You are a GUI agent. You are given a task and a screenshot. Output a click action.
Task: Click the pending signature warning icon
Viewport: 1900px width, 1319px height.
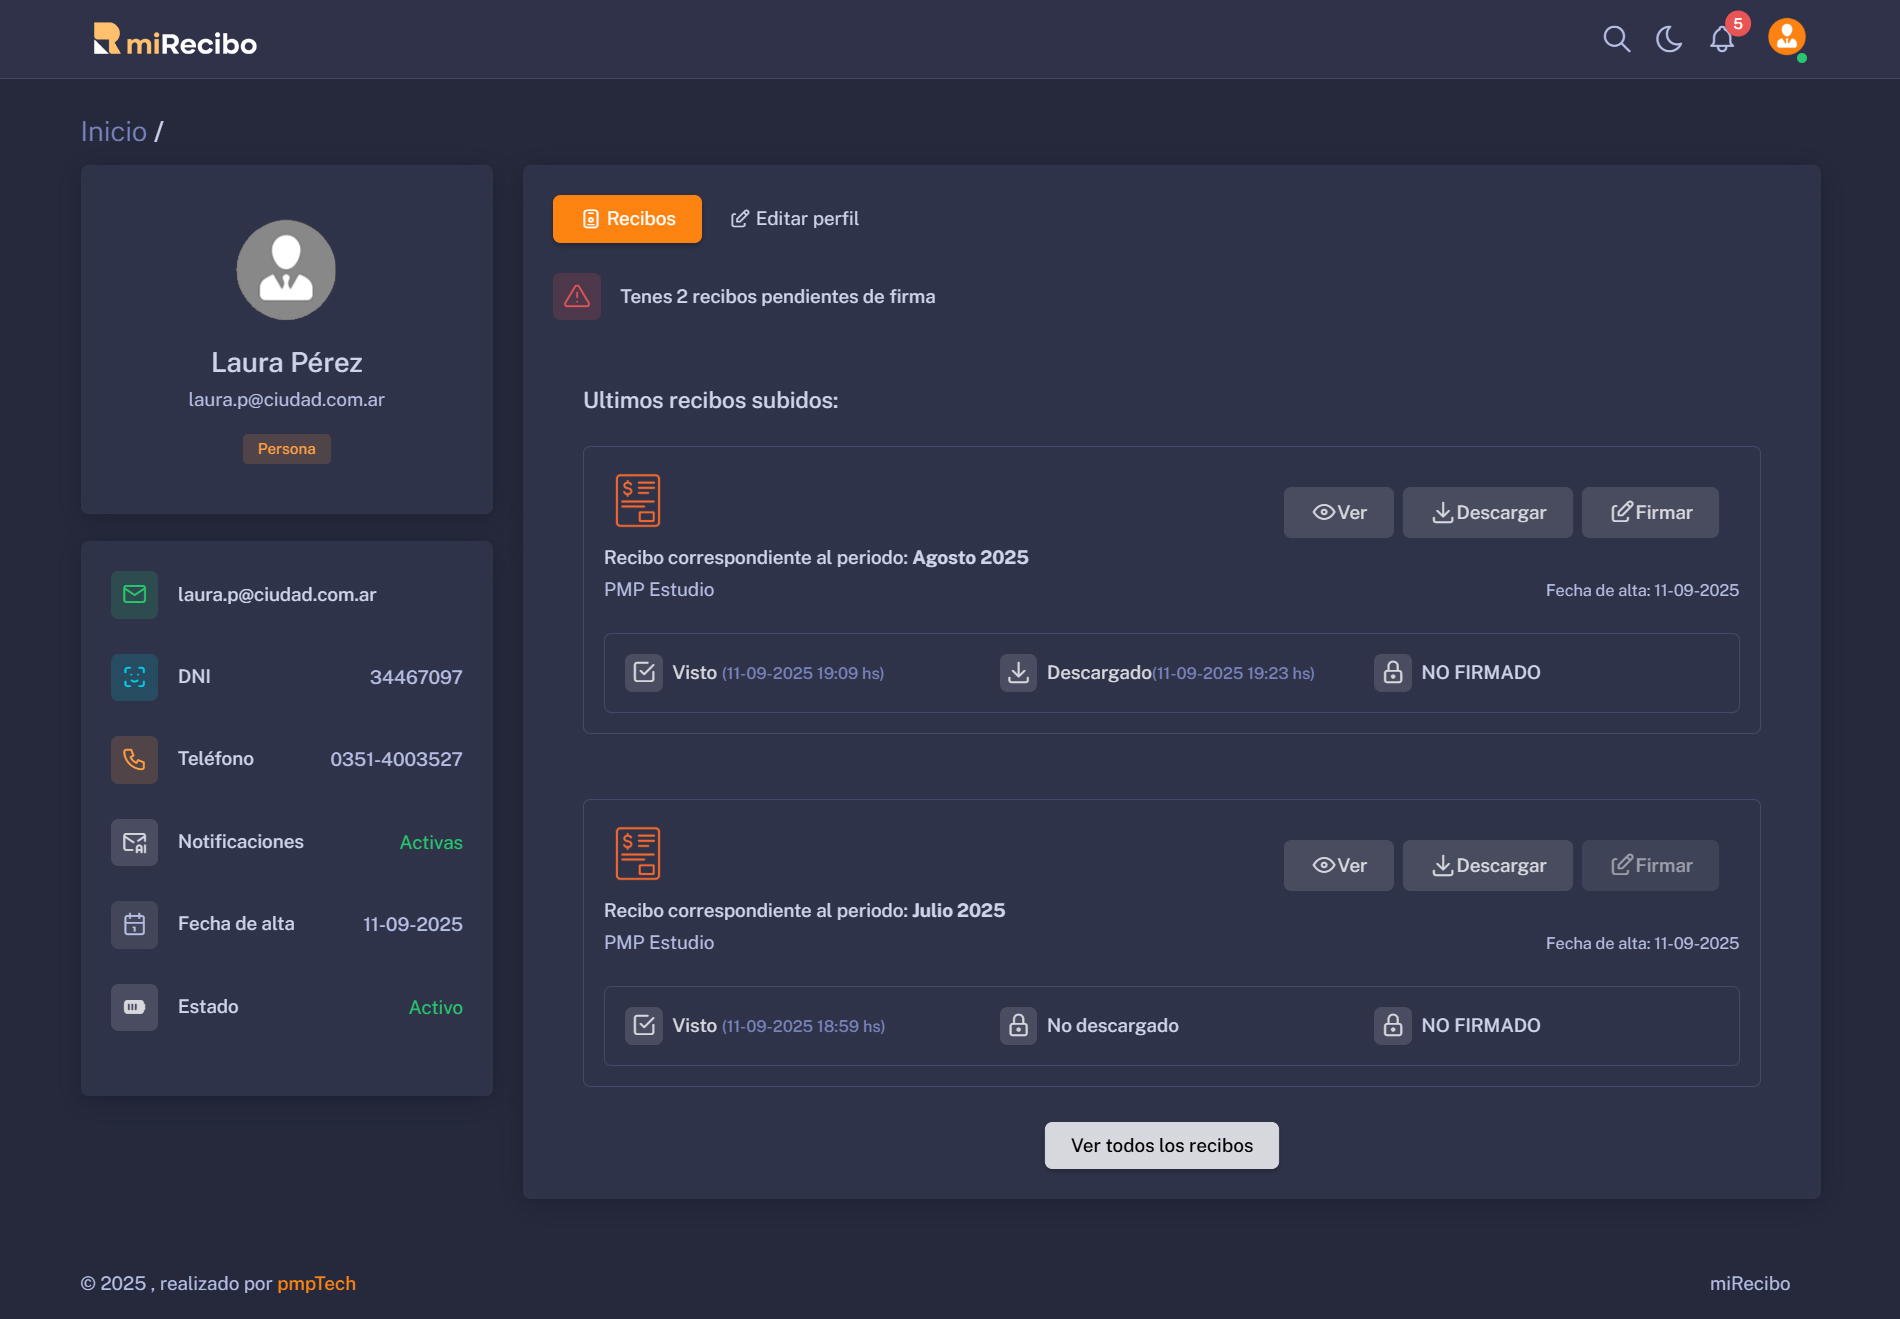coord(577,297)
